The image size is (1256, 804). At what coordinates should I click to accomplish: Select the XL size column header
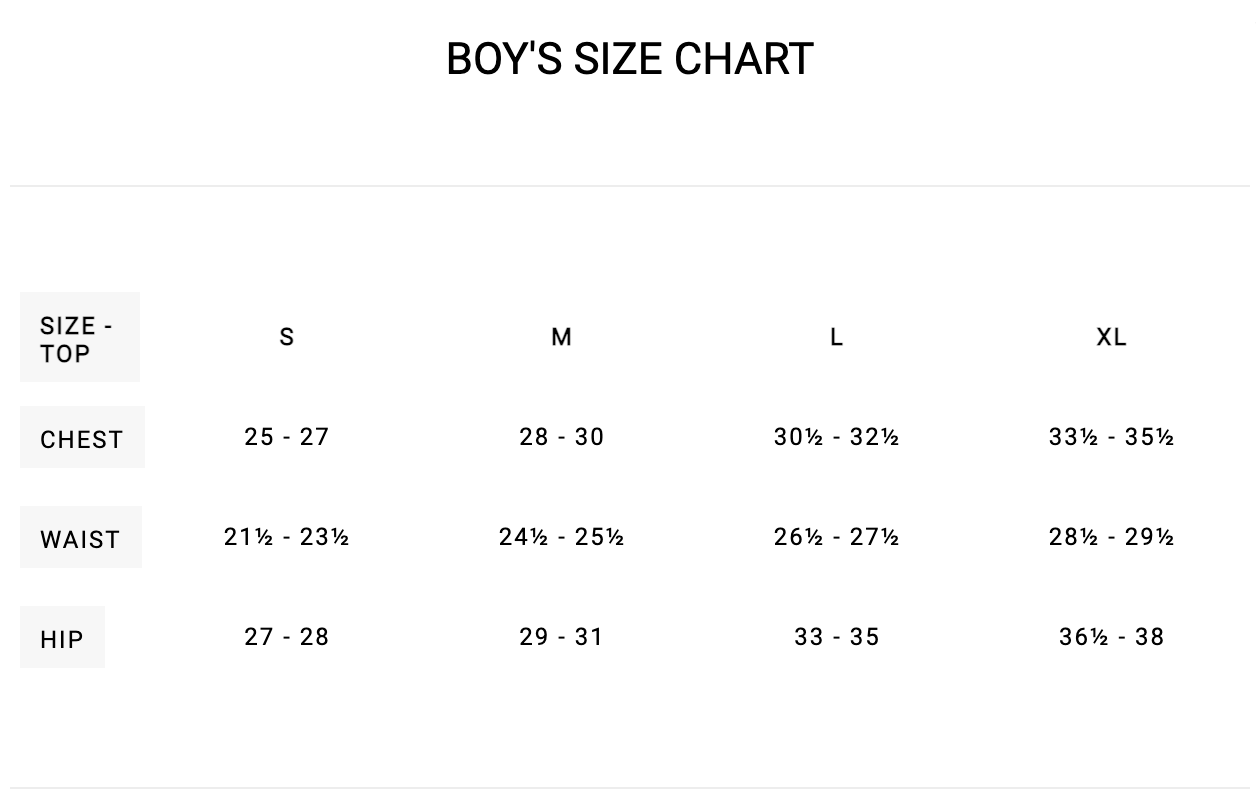1112,337
